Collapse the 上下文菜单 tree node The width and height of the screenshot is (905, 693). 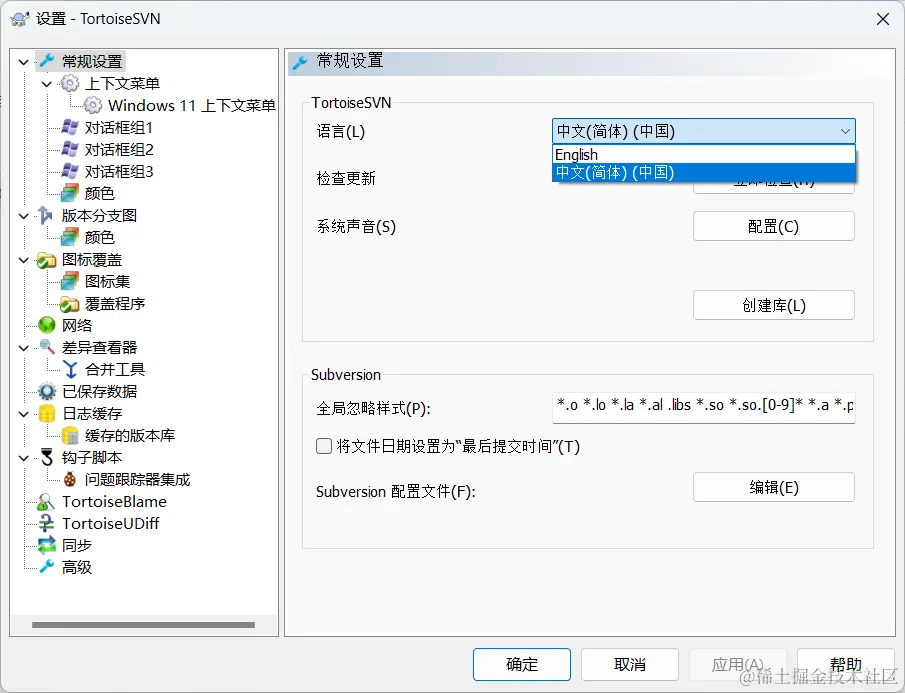point(47,84)
